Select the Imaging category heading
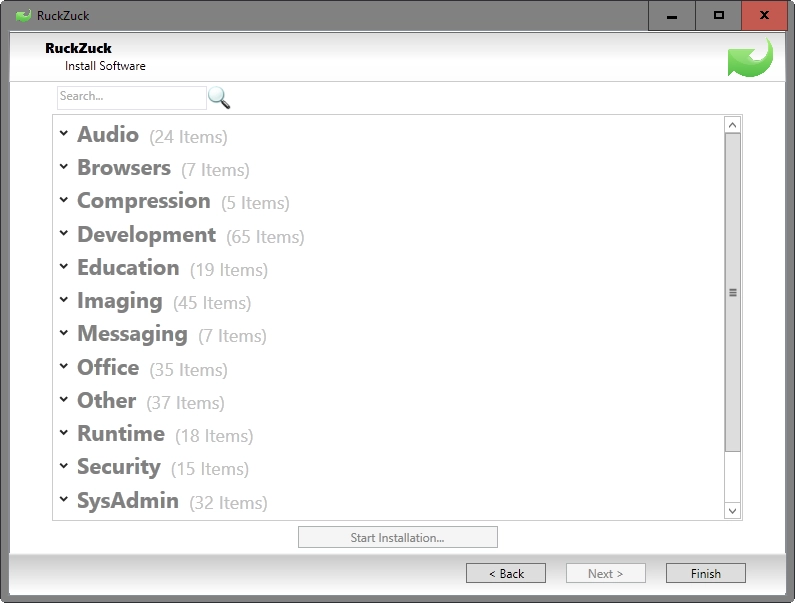The width and height of the screenshot is (795, 603). pos(120,302)
